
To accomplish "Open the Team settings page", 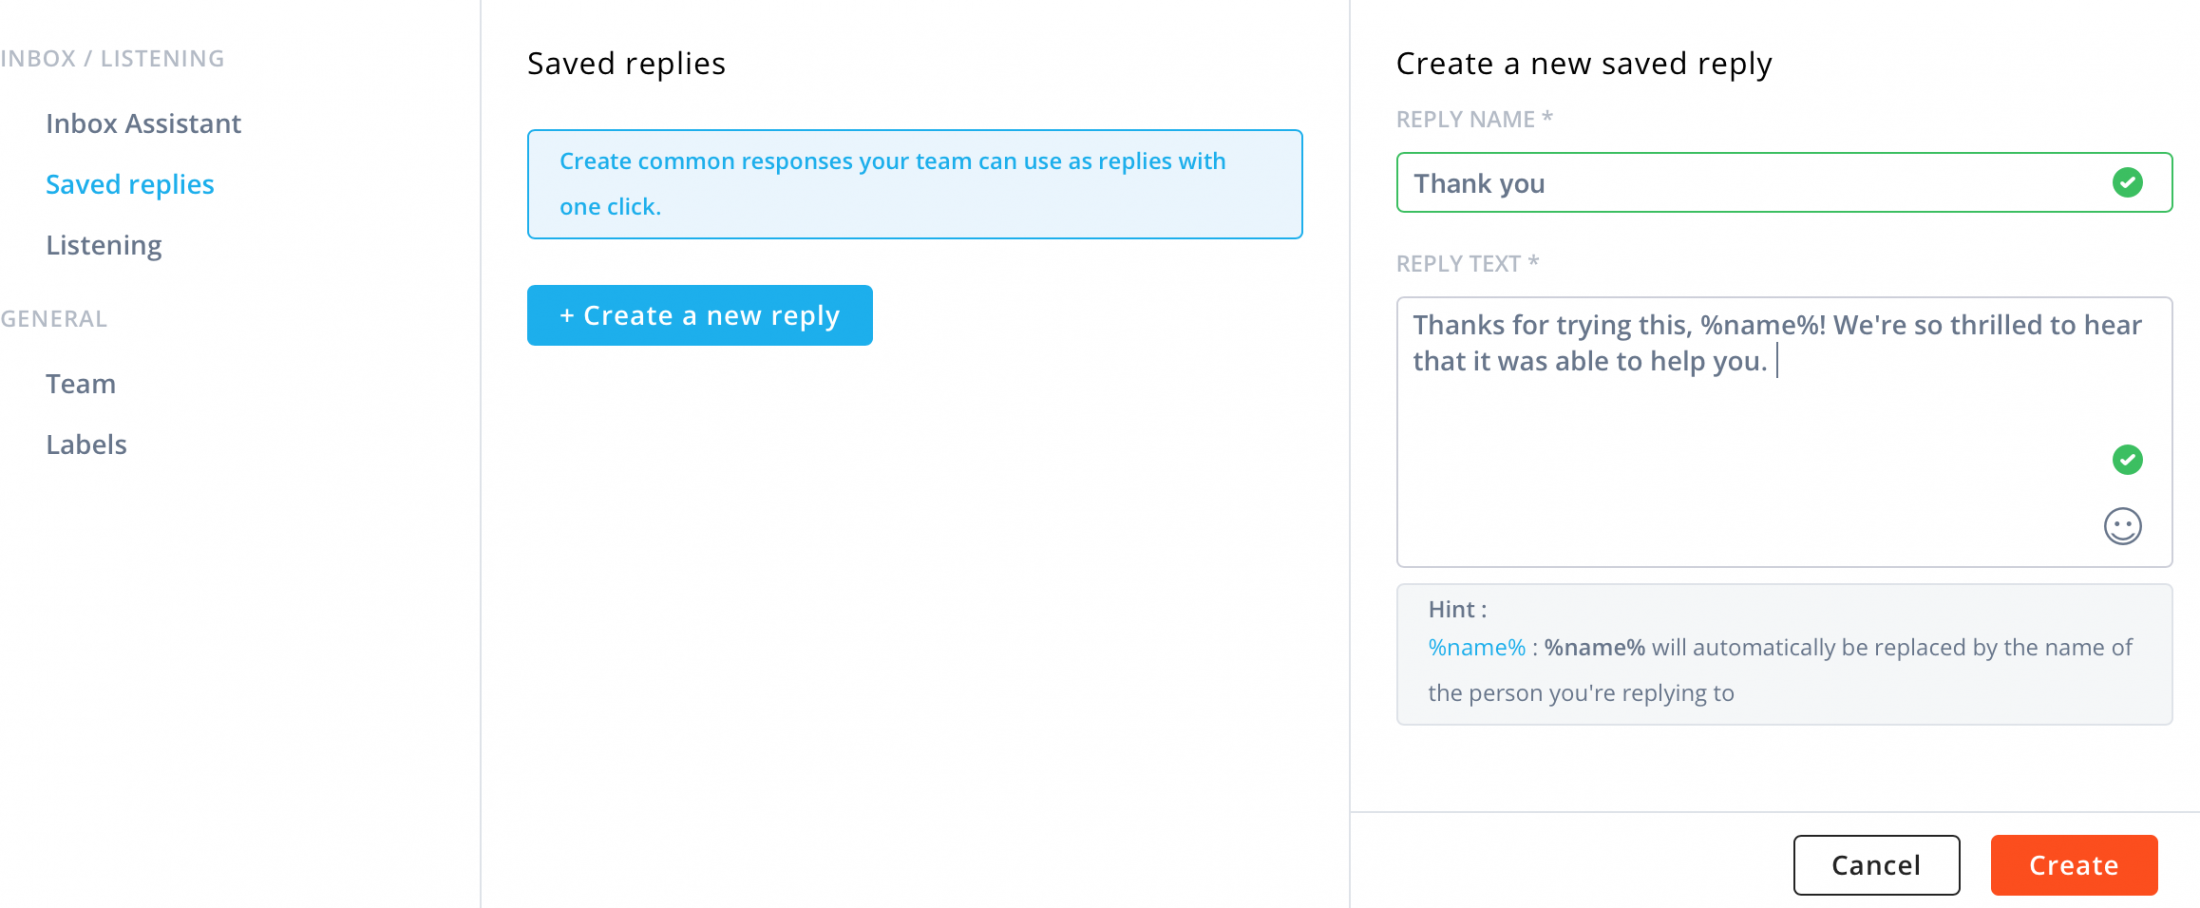I will (81, 384).
